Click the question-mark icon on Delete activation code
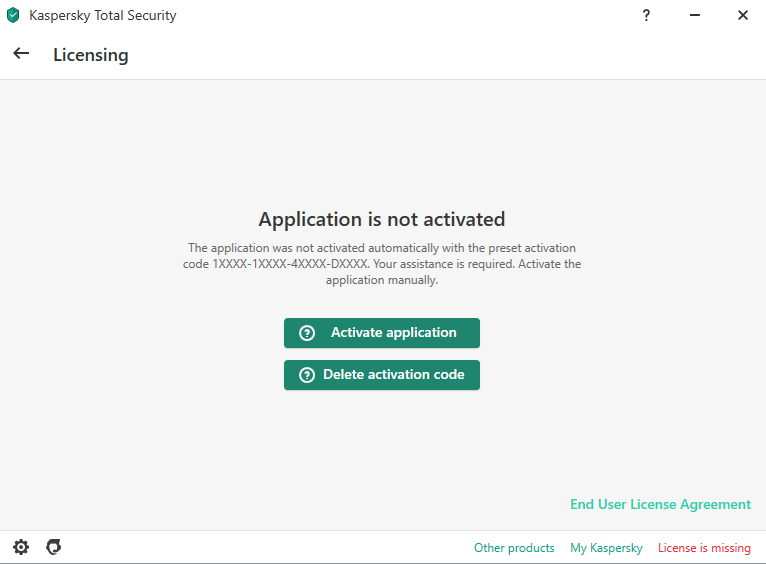Image resolution: width=766 pixels, height=564 pixels. [308, 375]
